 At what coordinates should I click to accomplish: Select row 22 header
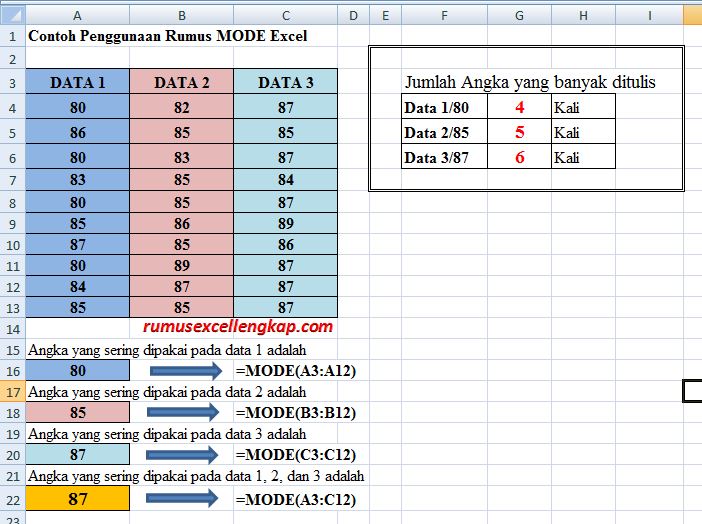coord(13,499)
